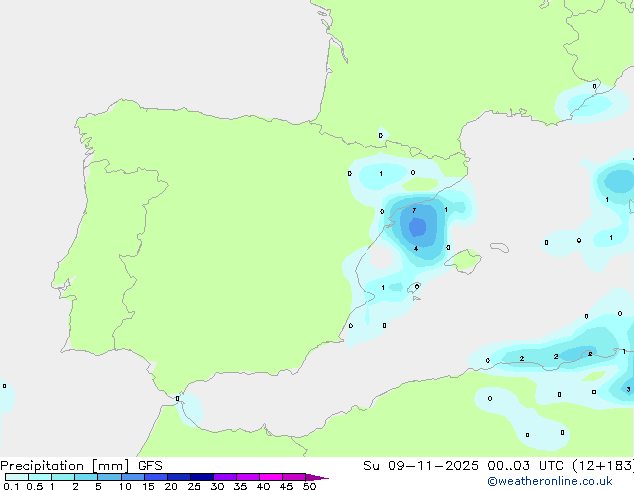Click the '15' legend scale label
The height and width of the screenshot is (490, 634).
tap(148, 486)
